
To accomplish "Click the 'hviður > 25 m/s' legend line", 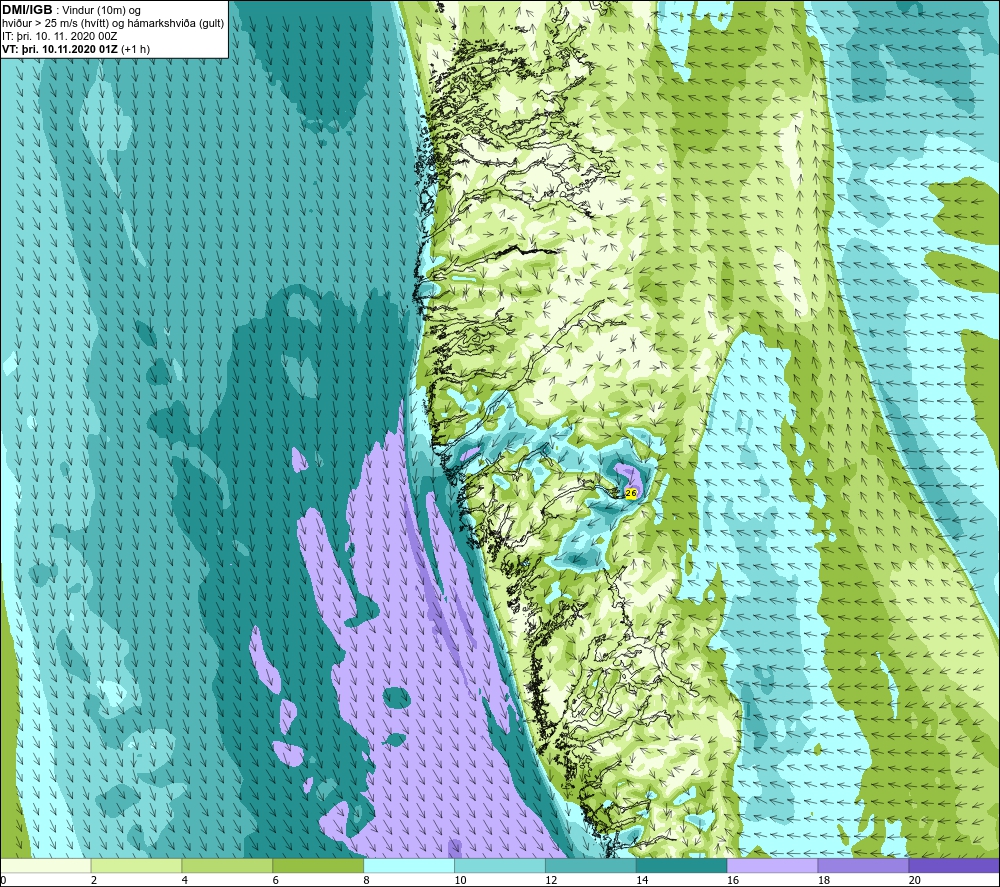I will pyautogui.click(x=113, y=23).
